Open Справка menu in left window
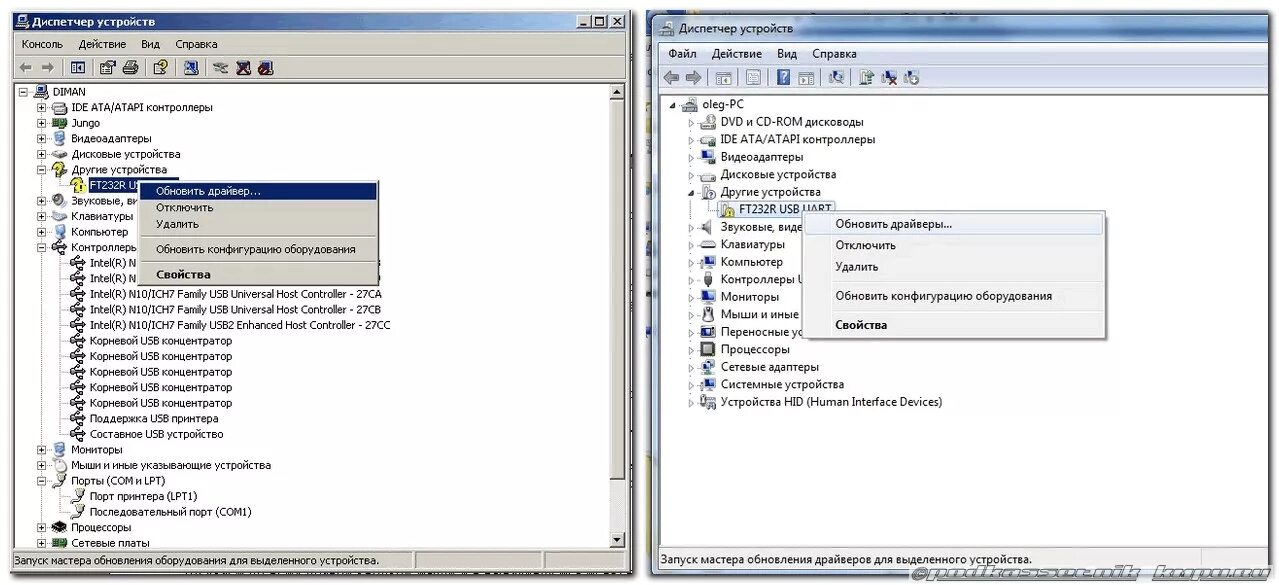 pyautogui.click(x=196, y=44)
